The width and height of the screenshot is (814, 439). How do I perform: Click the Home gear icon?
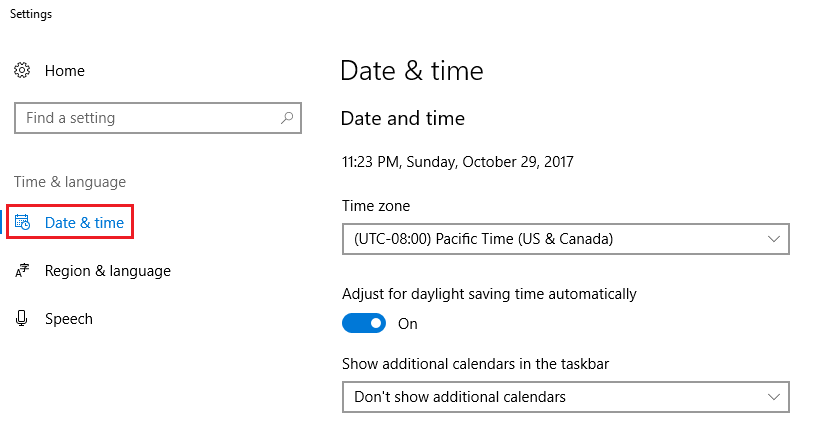(x=22, y=70)
